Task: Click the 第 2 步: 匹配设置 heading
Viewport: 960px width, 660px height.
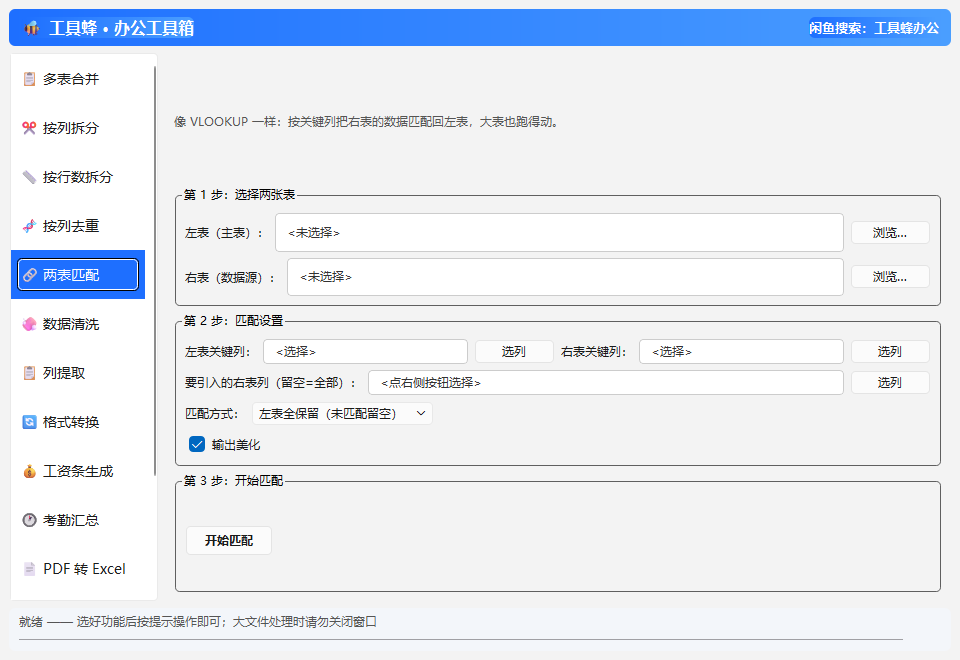Action: point(233,321)
